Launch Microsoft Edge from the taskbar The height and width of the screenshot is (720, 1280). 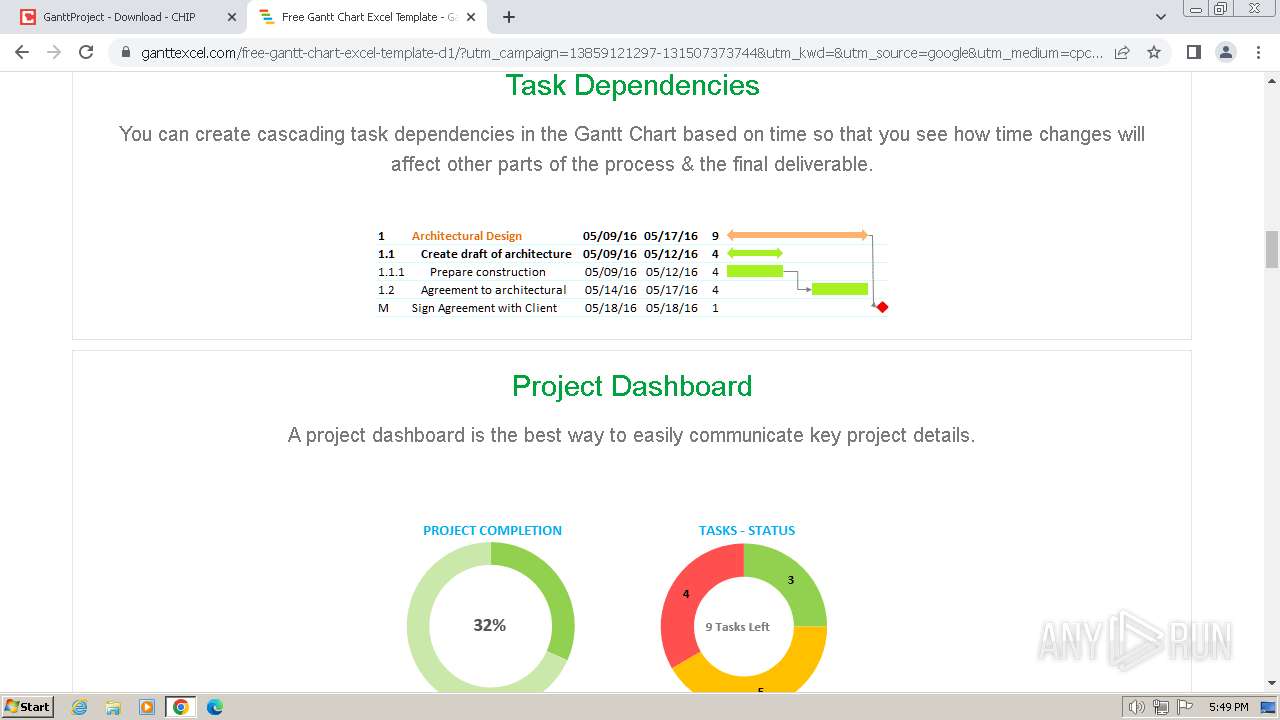point(215,707)
